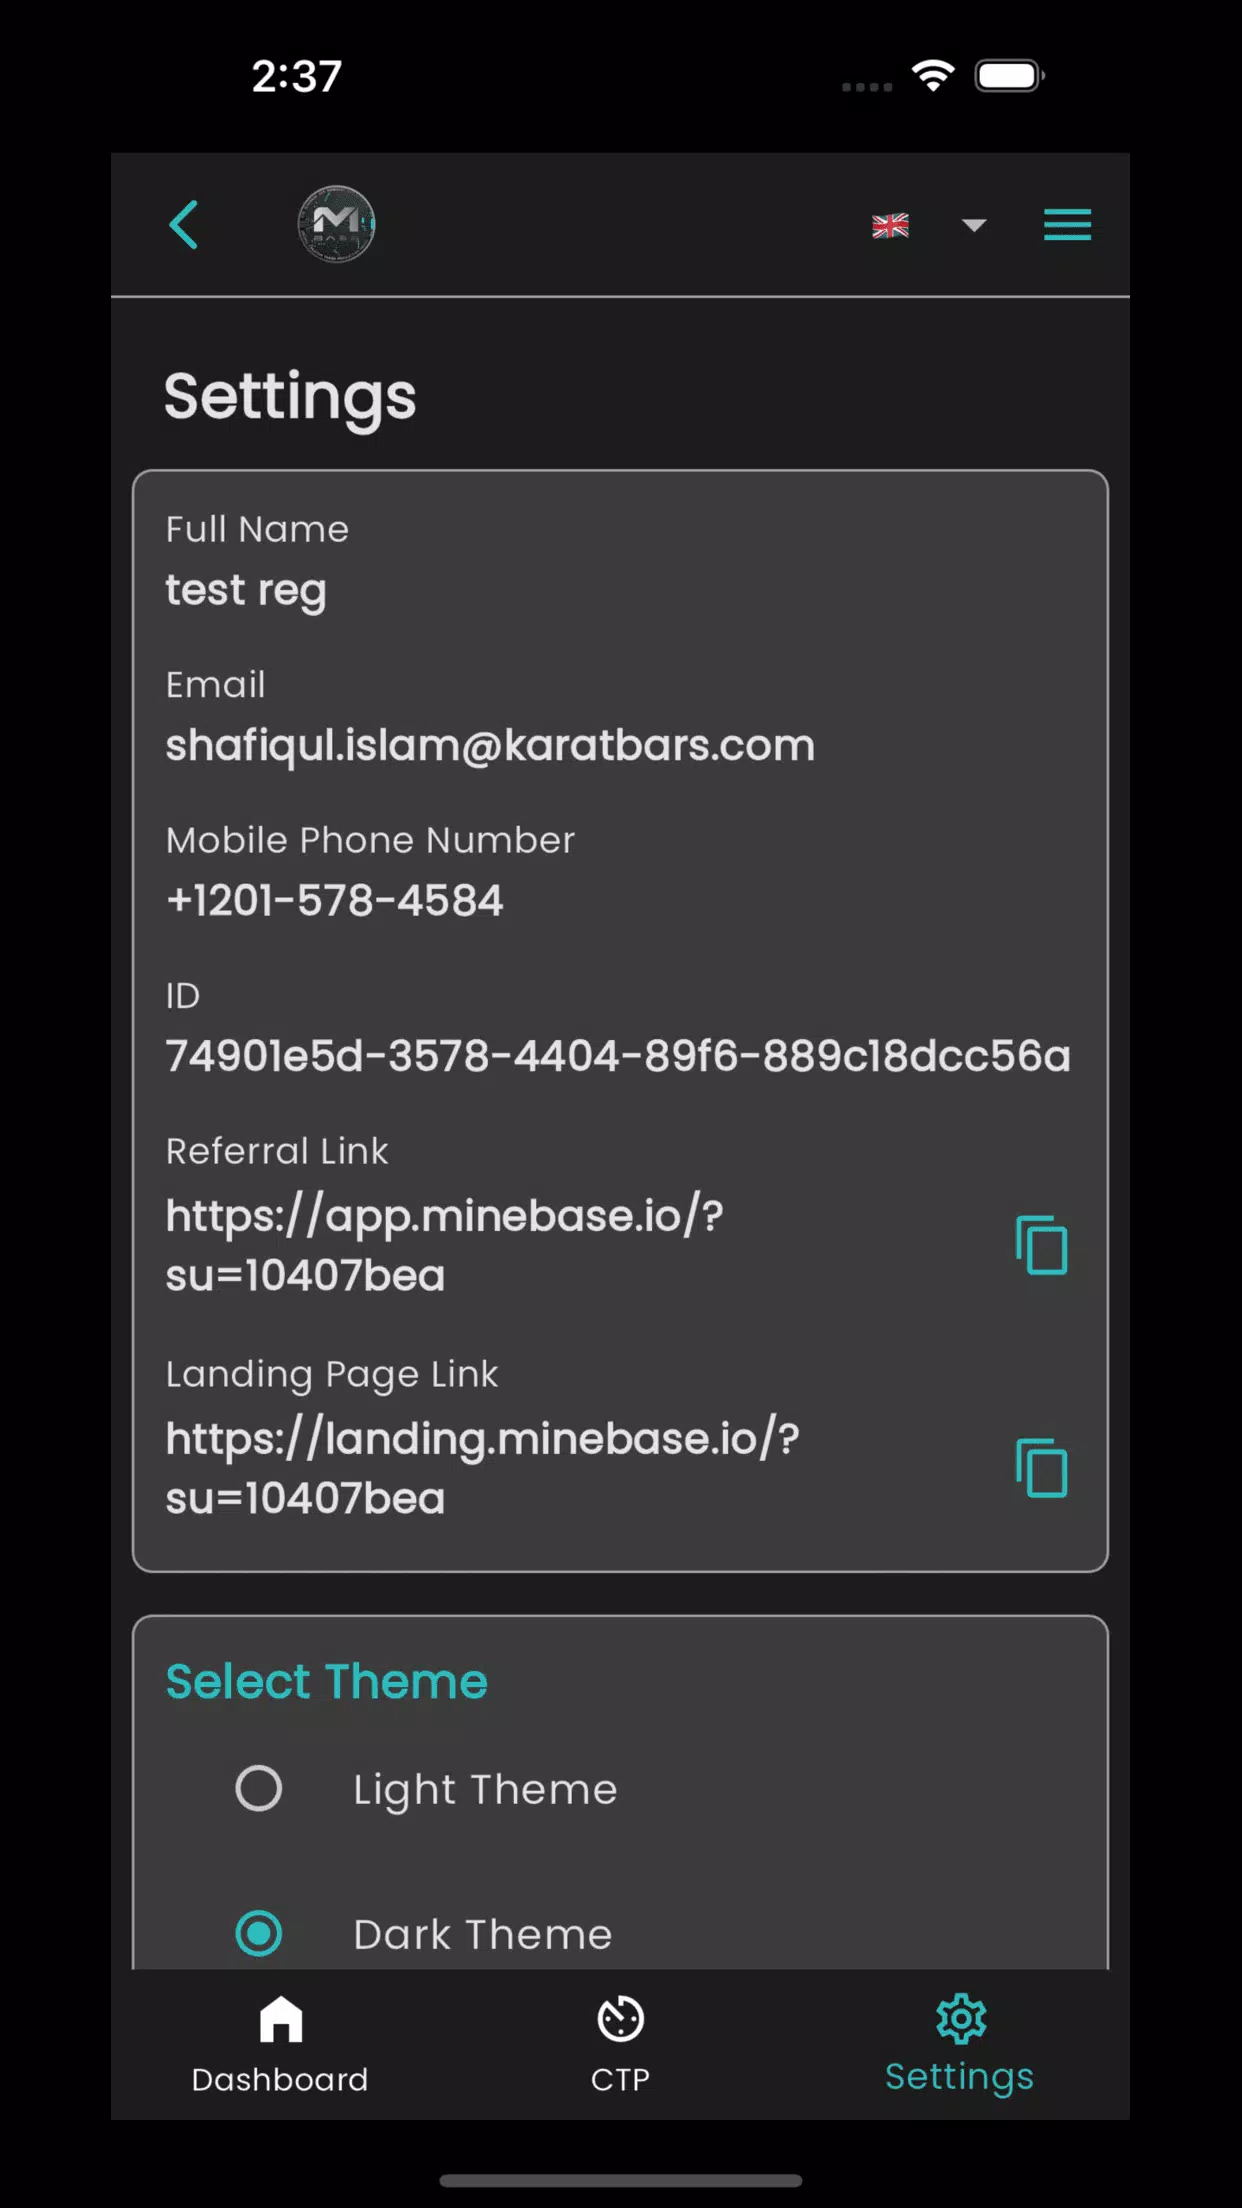Click the Light Theme label

[x=485, y=1790]
